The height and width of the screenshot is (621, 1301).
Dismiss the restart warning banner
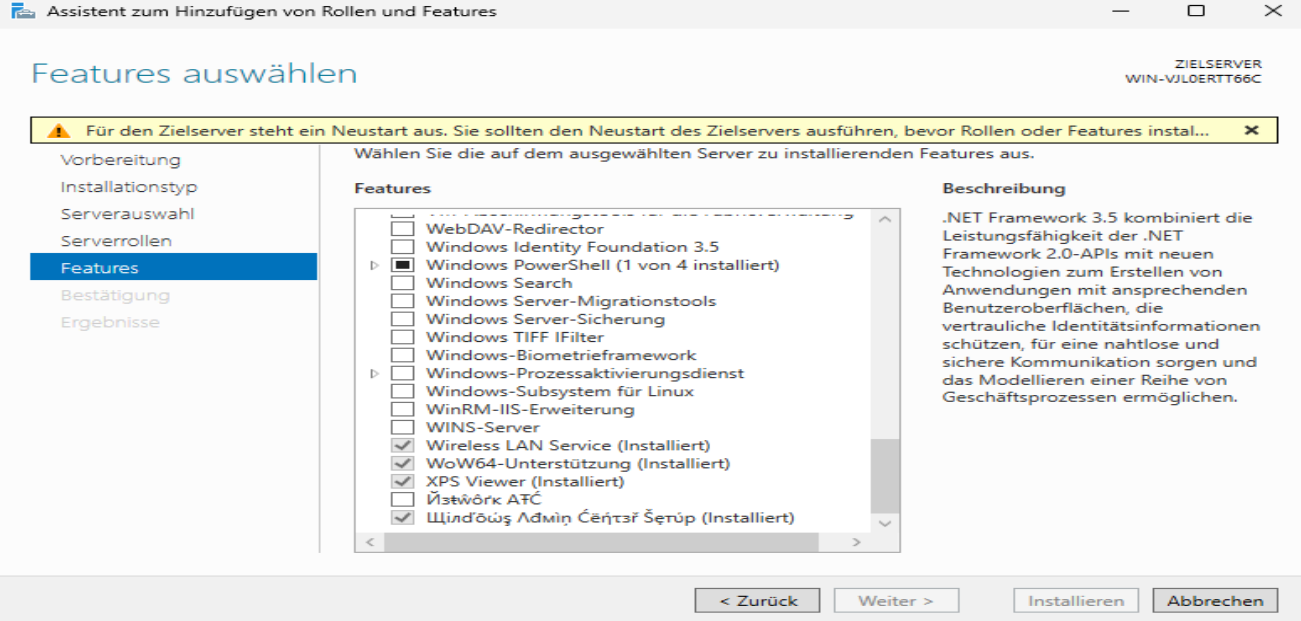click(1251, 131)
